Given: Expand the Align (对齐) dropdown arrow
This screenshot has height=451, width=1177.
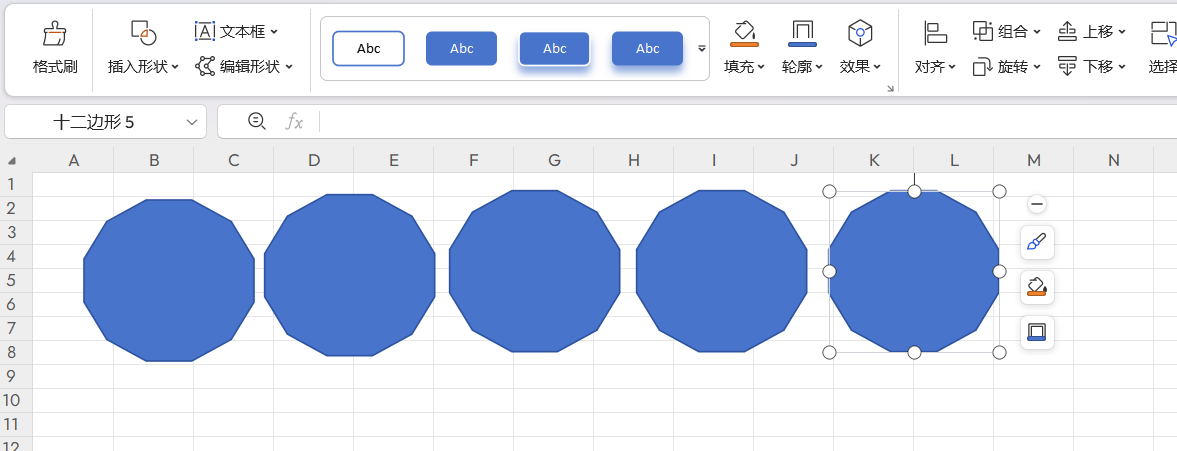Looking at the screenshot, I should pyautogui.click(x=952, y=67).
